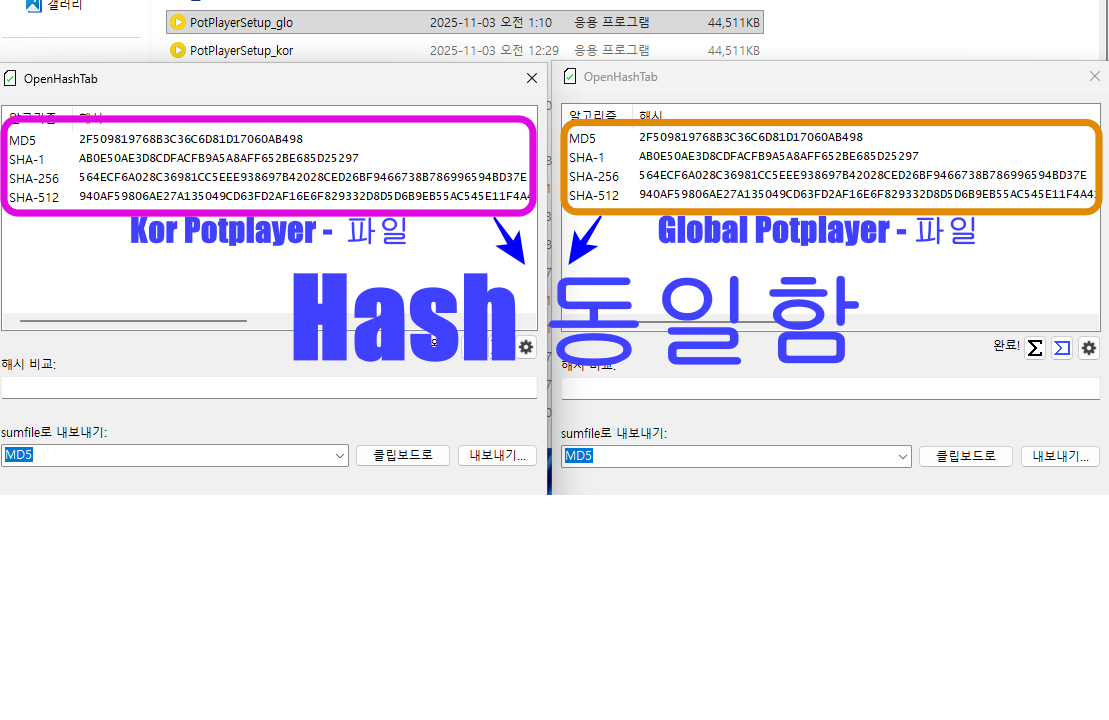Viewport: 1109px width, 720px height.
Task: Click the PotPlayerSetup_kor yellow file icon
Action: point(178,50)
